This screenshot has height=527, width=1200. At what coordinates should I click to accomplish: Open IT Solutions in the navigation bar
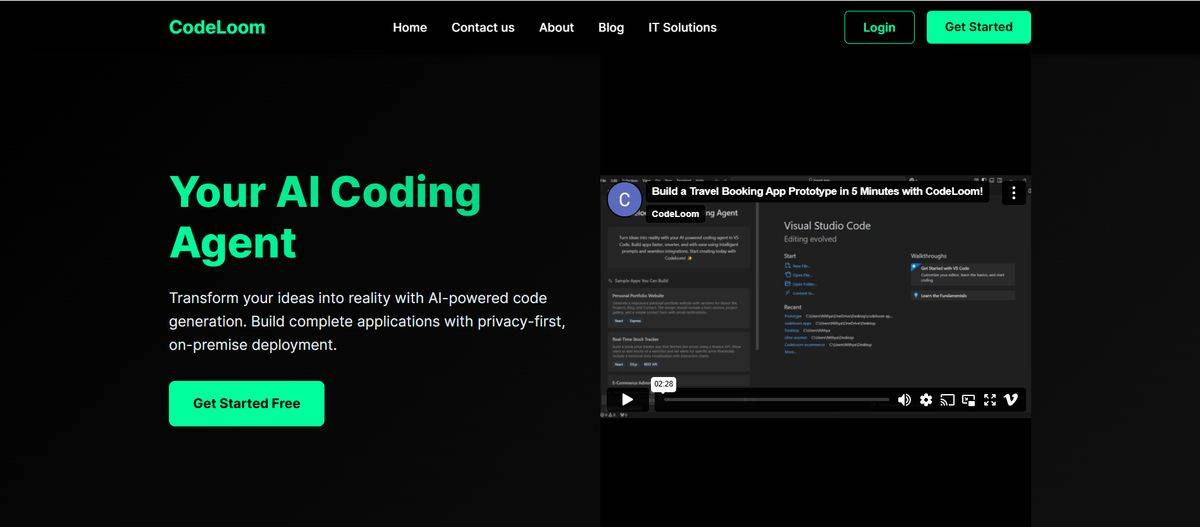tap(682, 27)
